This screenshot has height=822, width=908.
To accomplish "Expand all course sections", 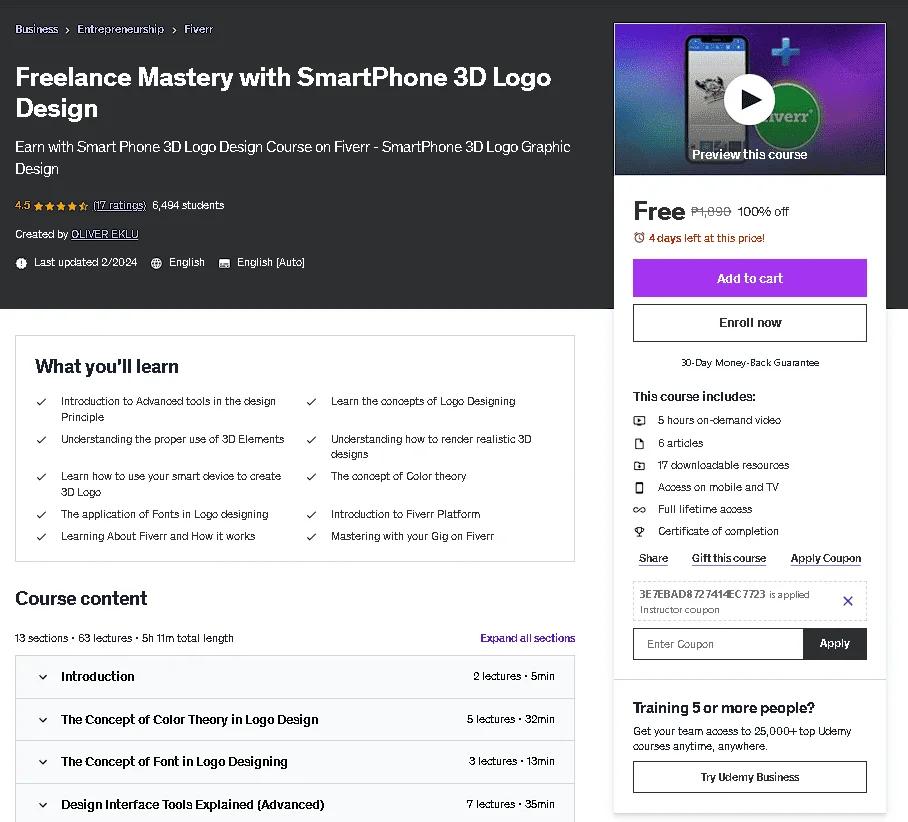I will click(x=528, y=638).
